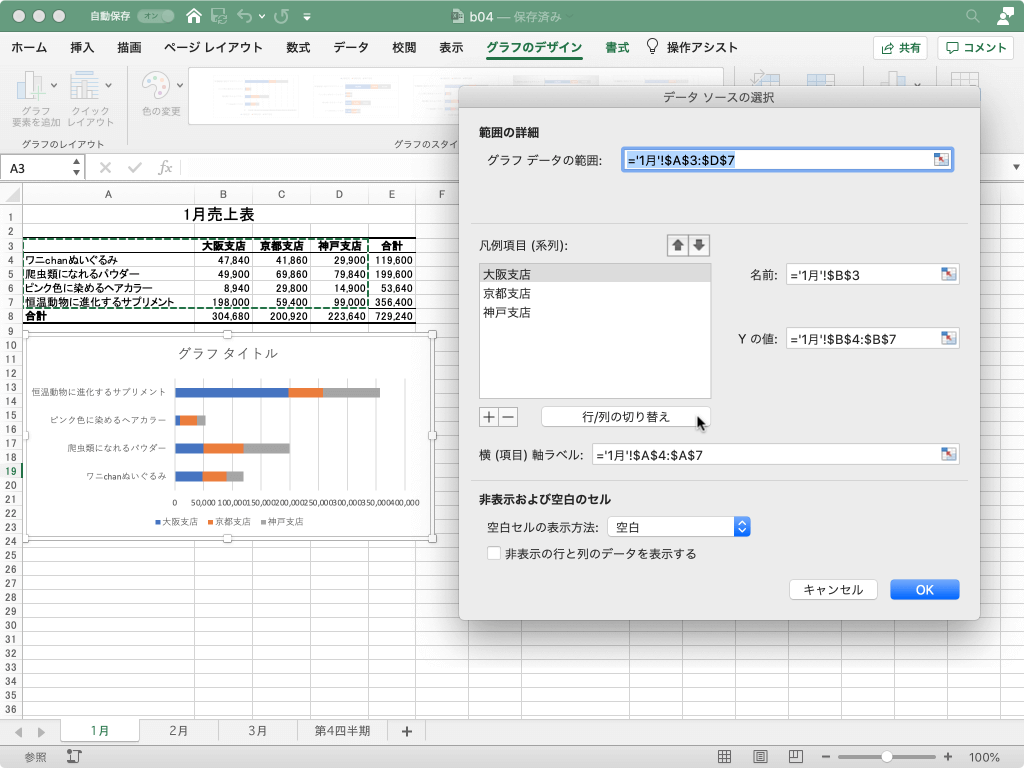This screenshot has height=768, width=1024.
Task: Click range selector icon for Y の値
Action: click(x=949, y=338)
